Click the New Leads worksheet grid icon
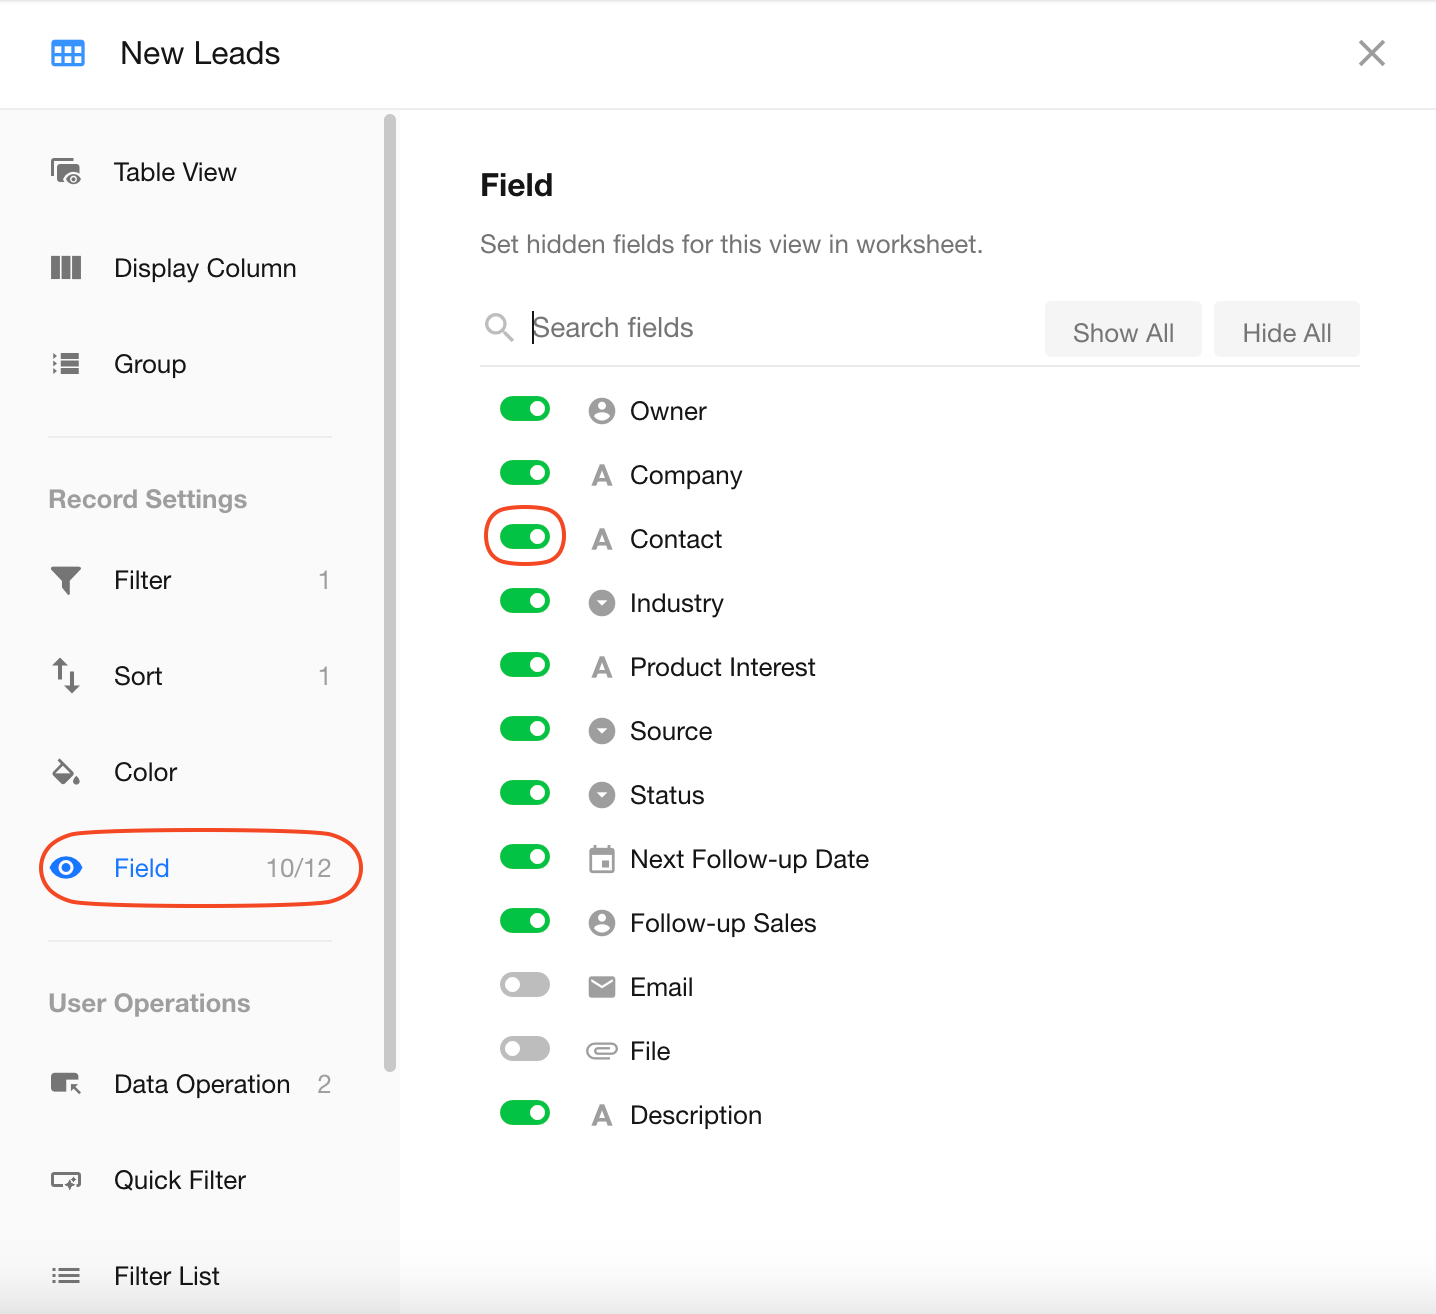Image resolution: width=1436 pixels, height=1314 pixels. click(x=68, y=53)
